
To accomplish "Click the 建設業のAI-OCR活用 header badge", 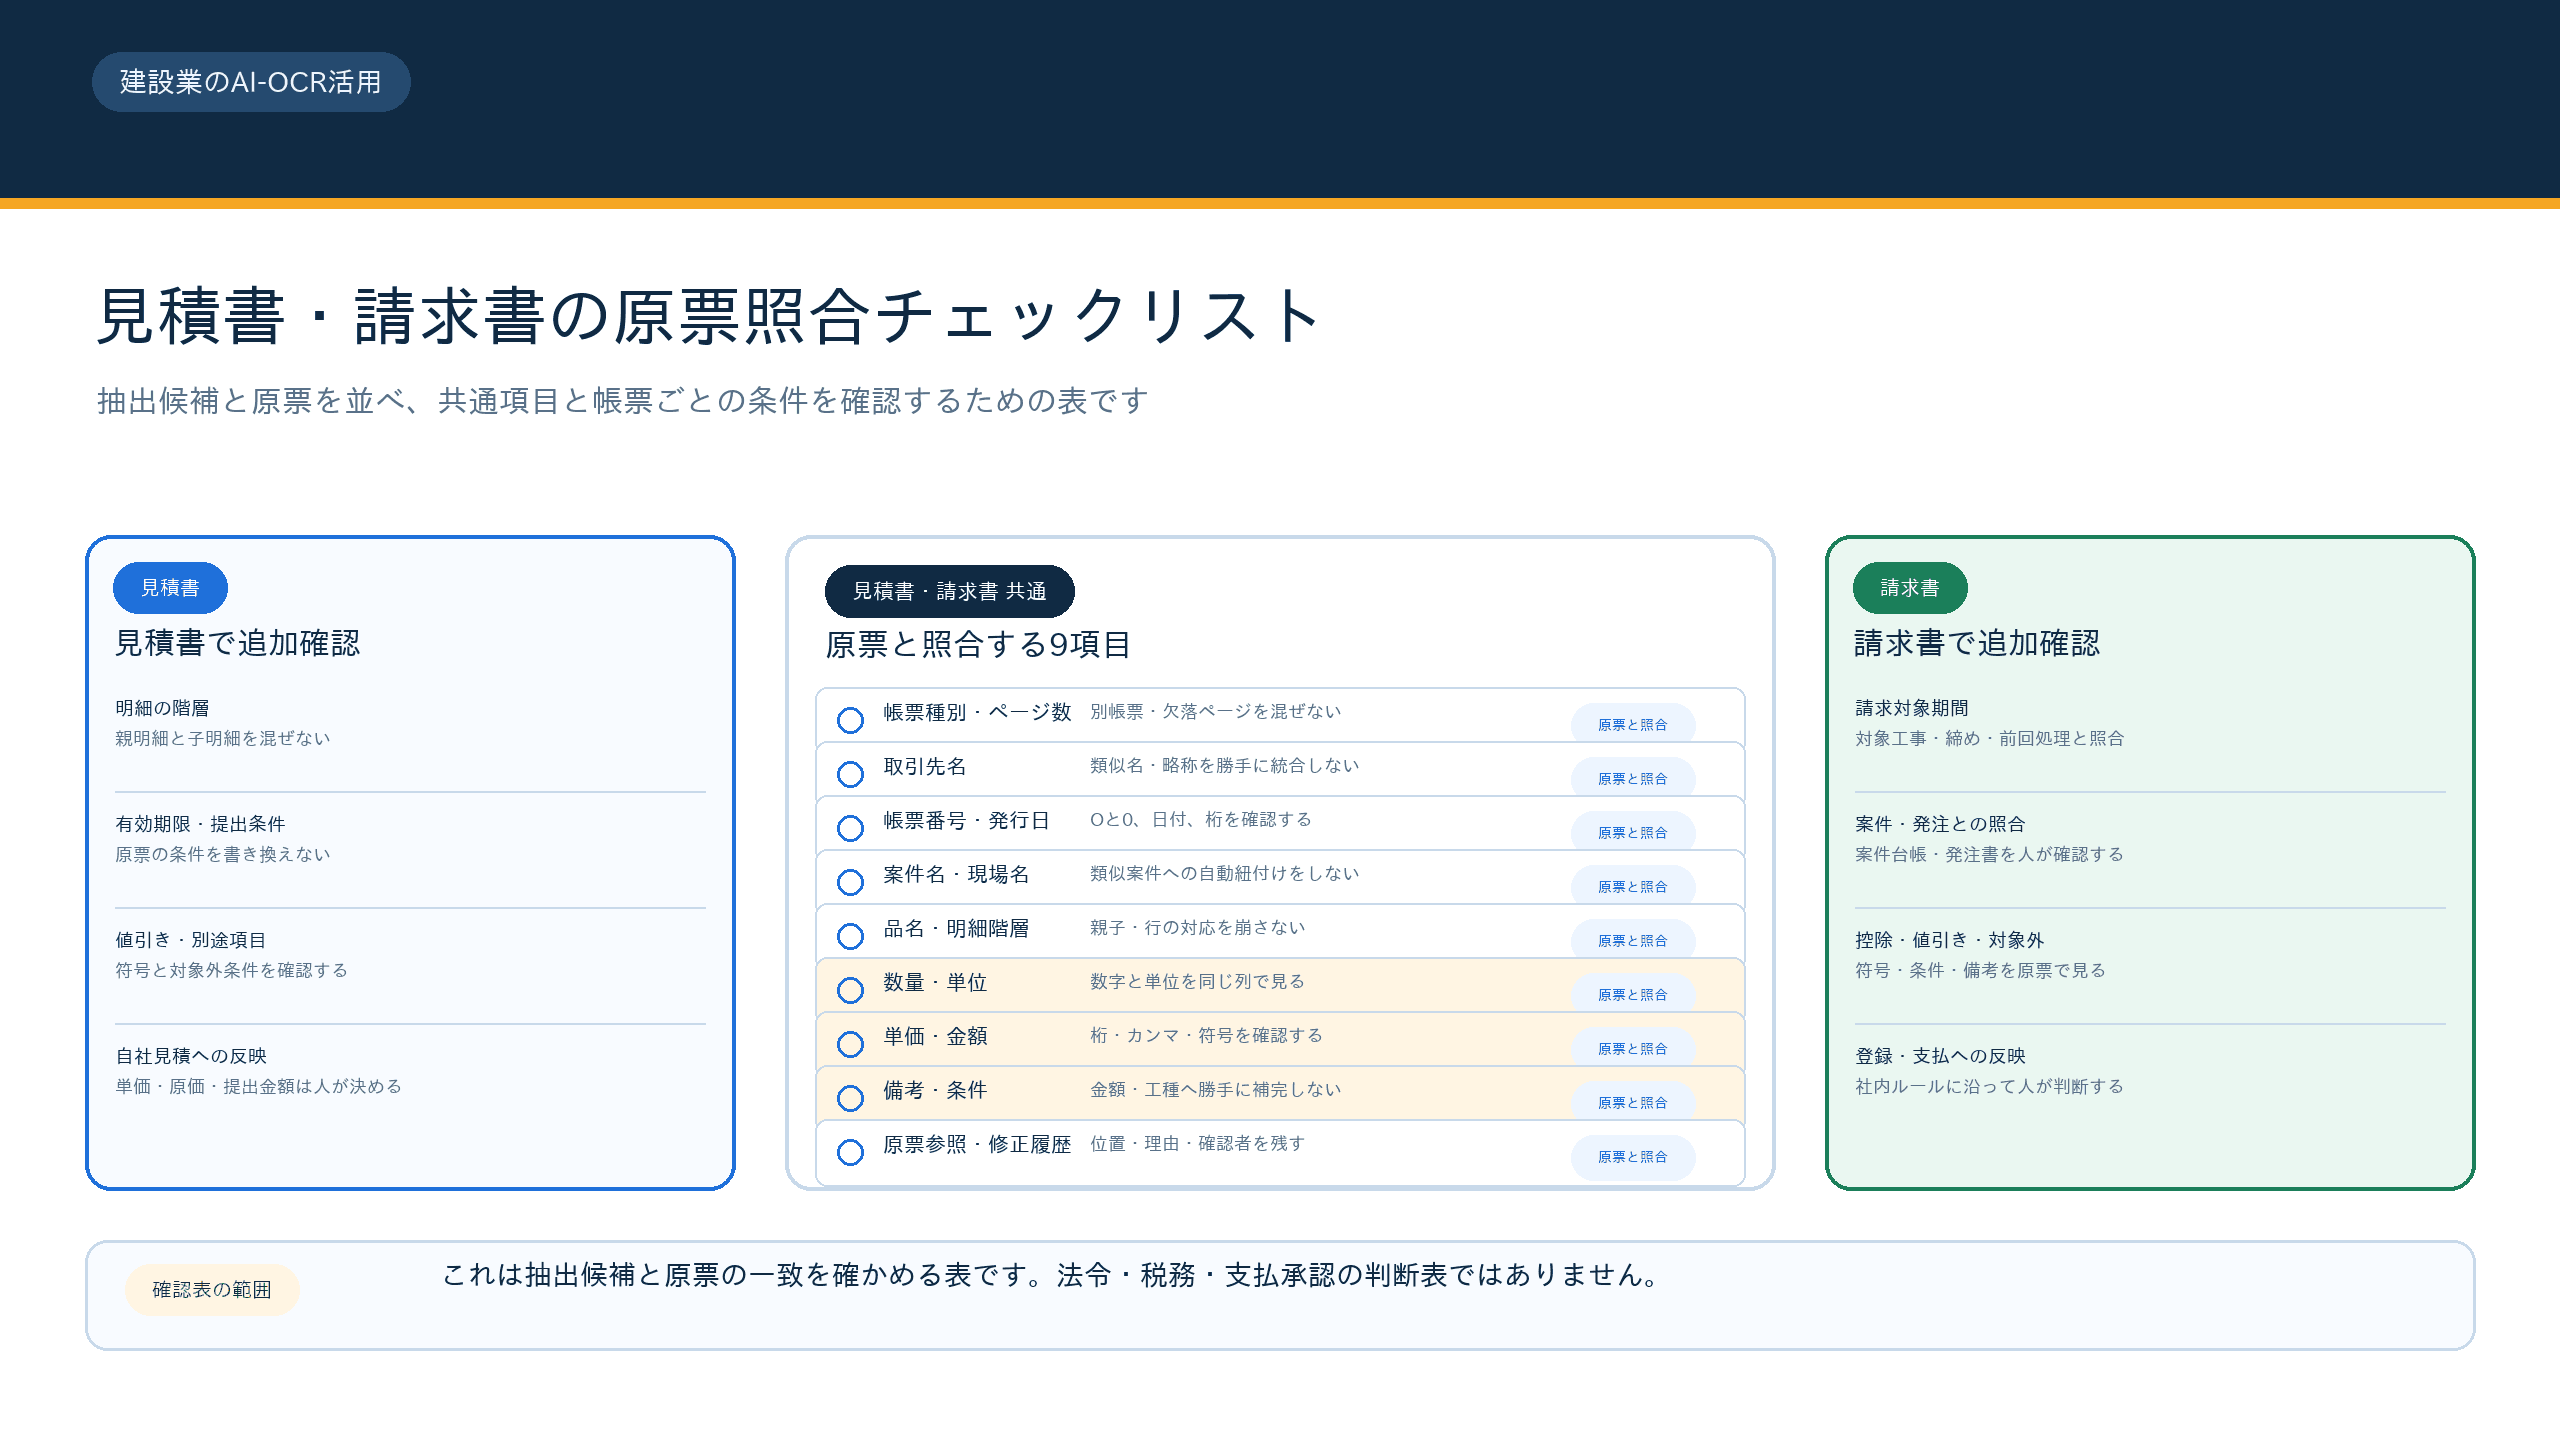I will (251, 82).
